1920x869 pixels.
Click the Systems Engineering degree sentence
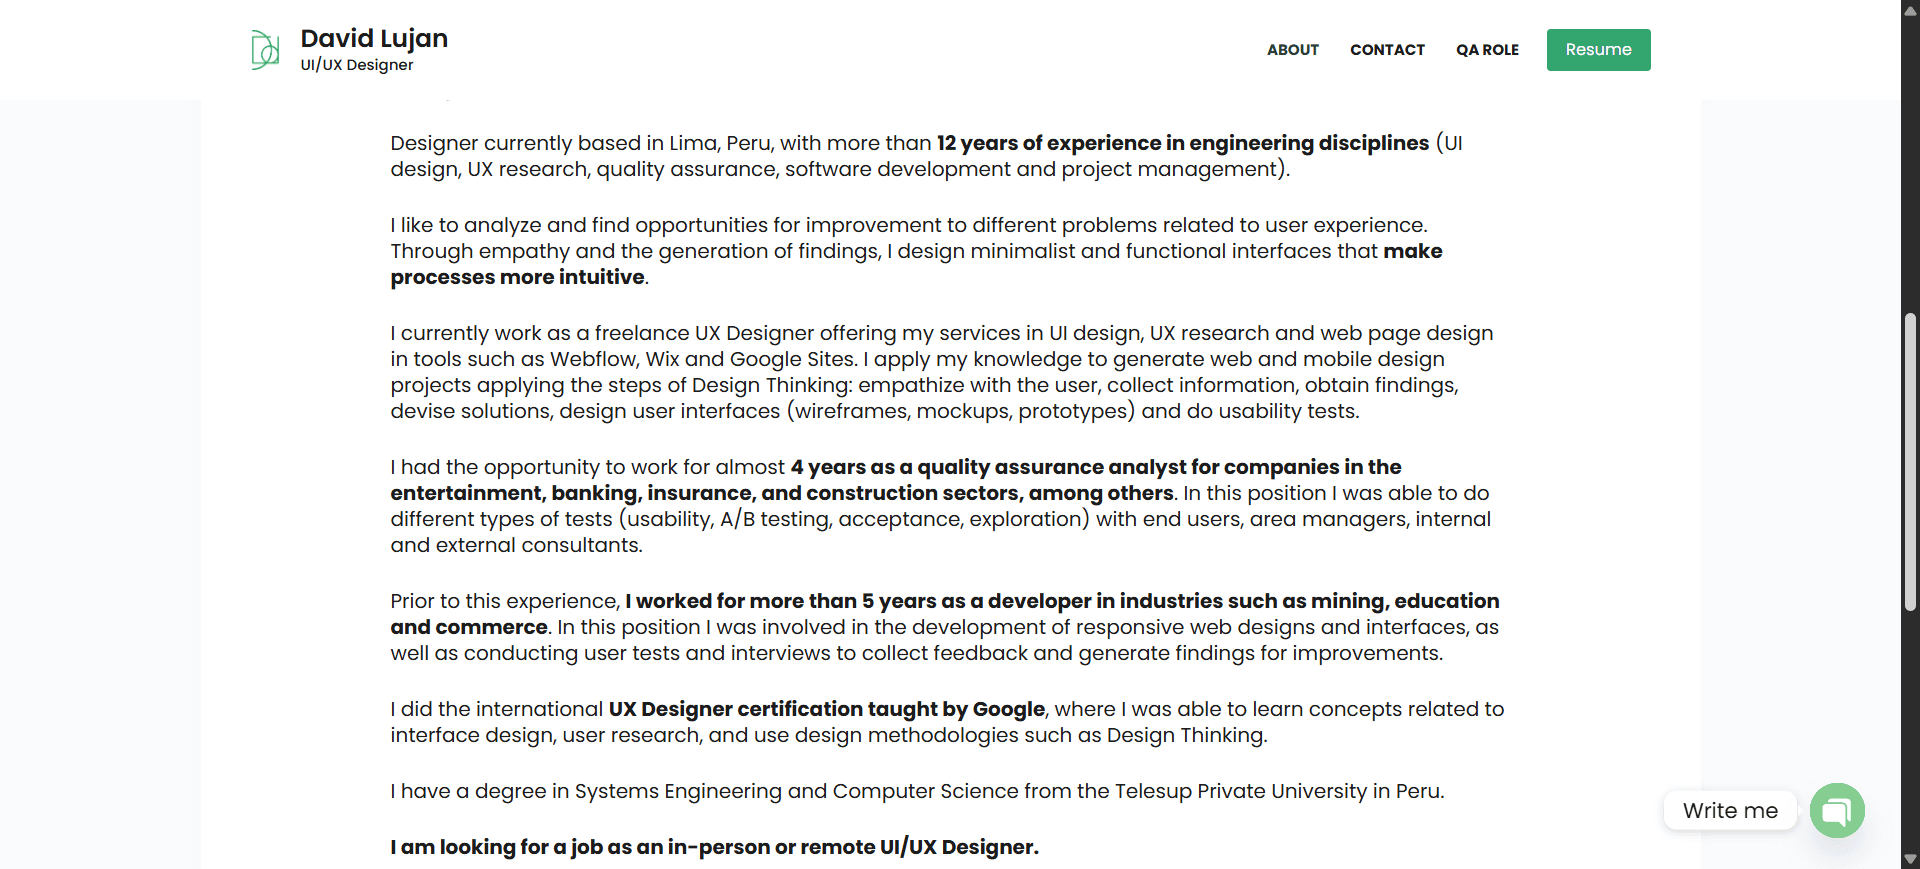pos(917,791)
